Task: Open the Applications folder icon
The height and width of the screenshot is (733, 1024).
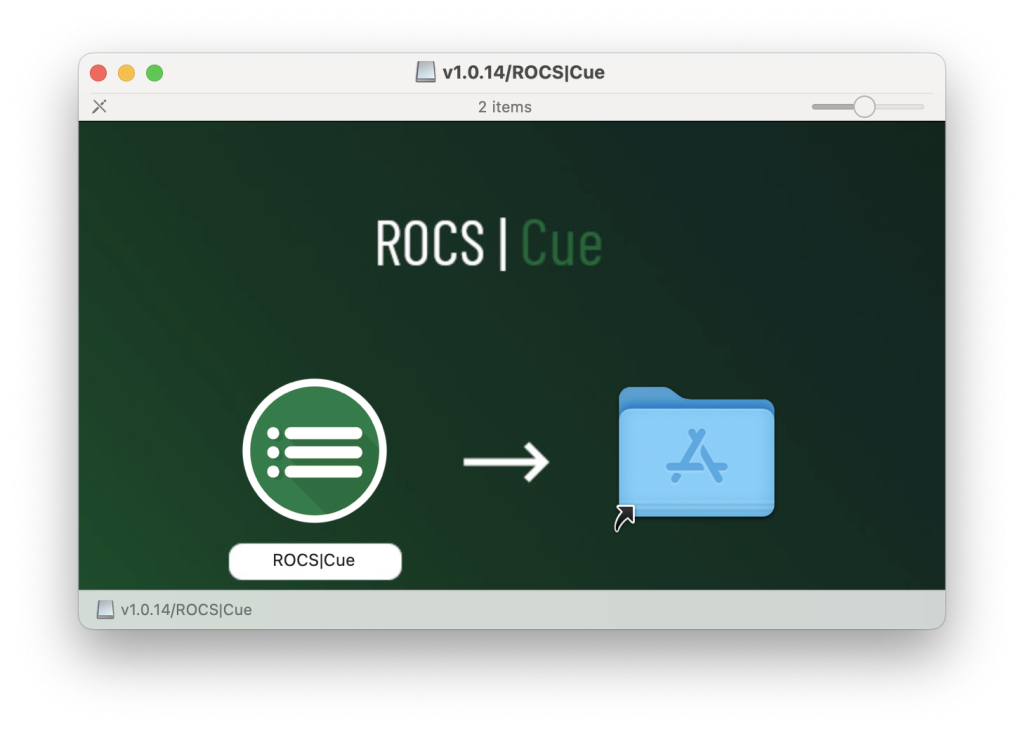Action: pyautogui.click(x=695, y=455)
